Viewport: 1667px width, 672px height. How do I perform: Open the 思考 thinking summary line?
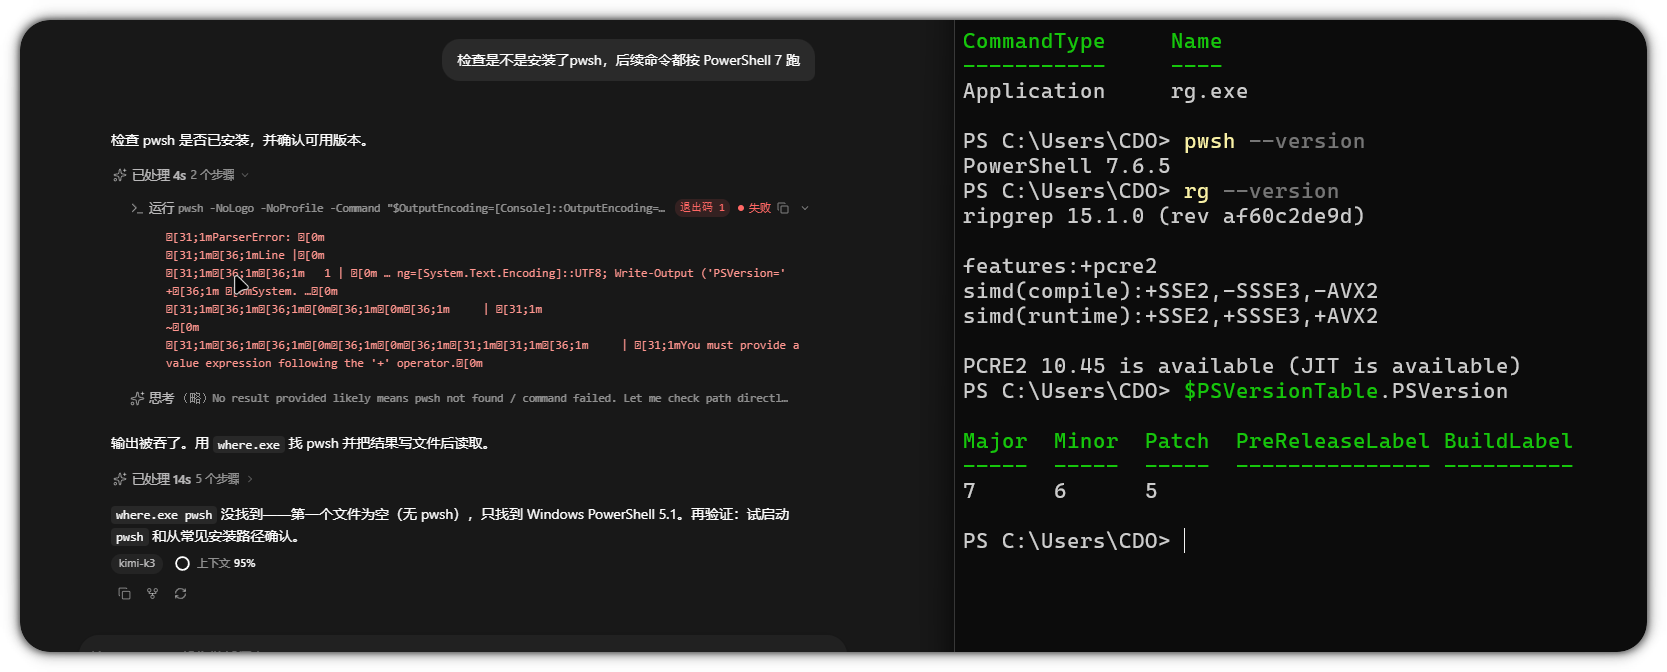[460, 398]
